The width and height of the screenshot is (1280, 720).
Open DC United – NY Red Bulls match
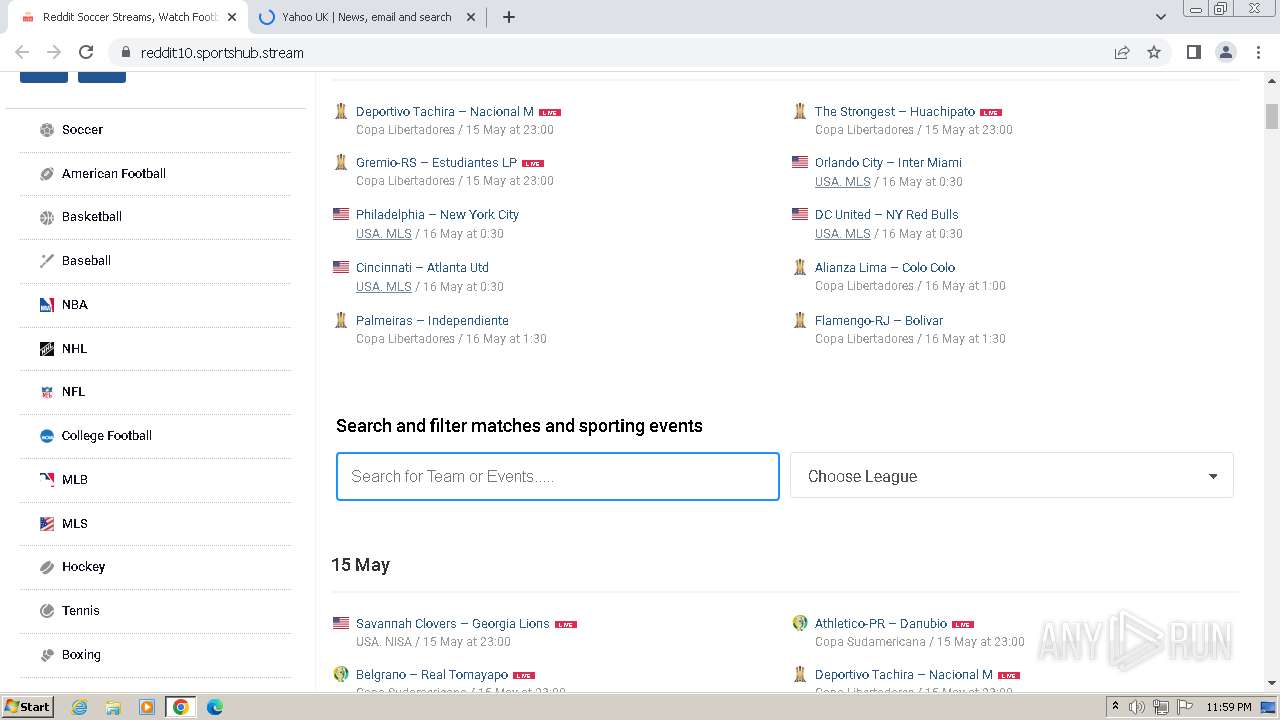[886, 215]
